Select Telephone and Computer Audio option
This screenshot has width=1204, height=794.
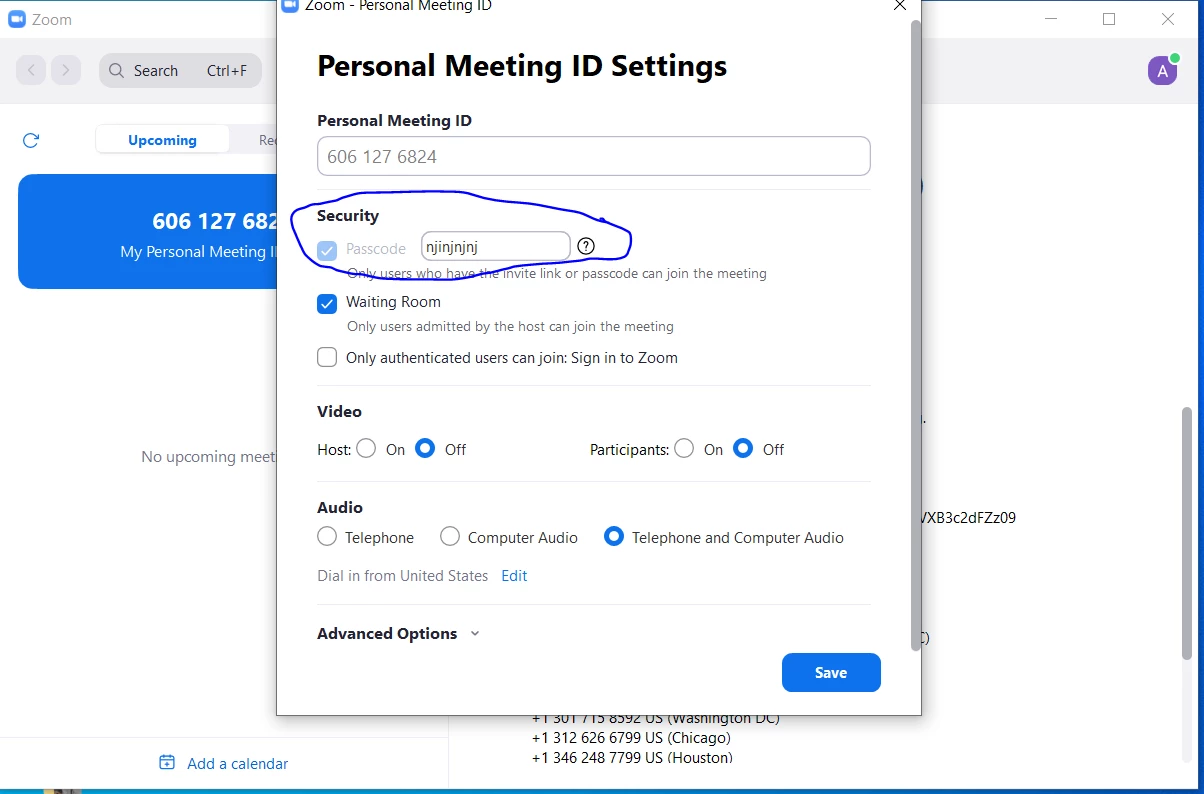point(614,537)
